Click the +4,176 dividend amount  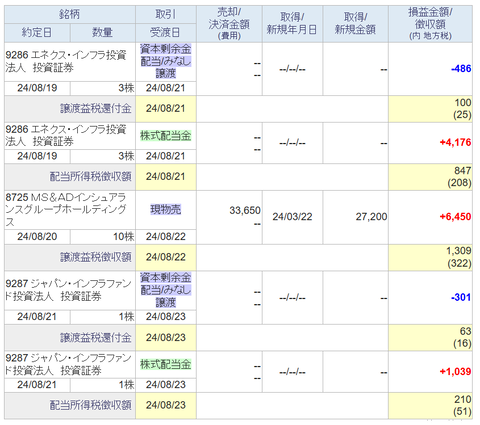[455, 143]
